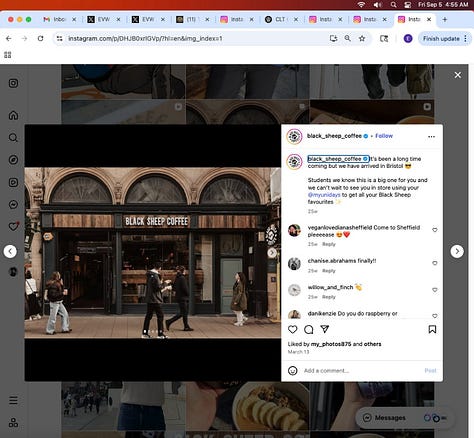474x438 pixels.
Task: Save the post with bookmark icon
Action: (x=432, y=329)
